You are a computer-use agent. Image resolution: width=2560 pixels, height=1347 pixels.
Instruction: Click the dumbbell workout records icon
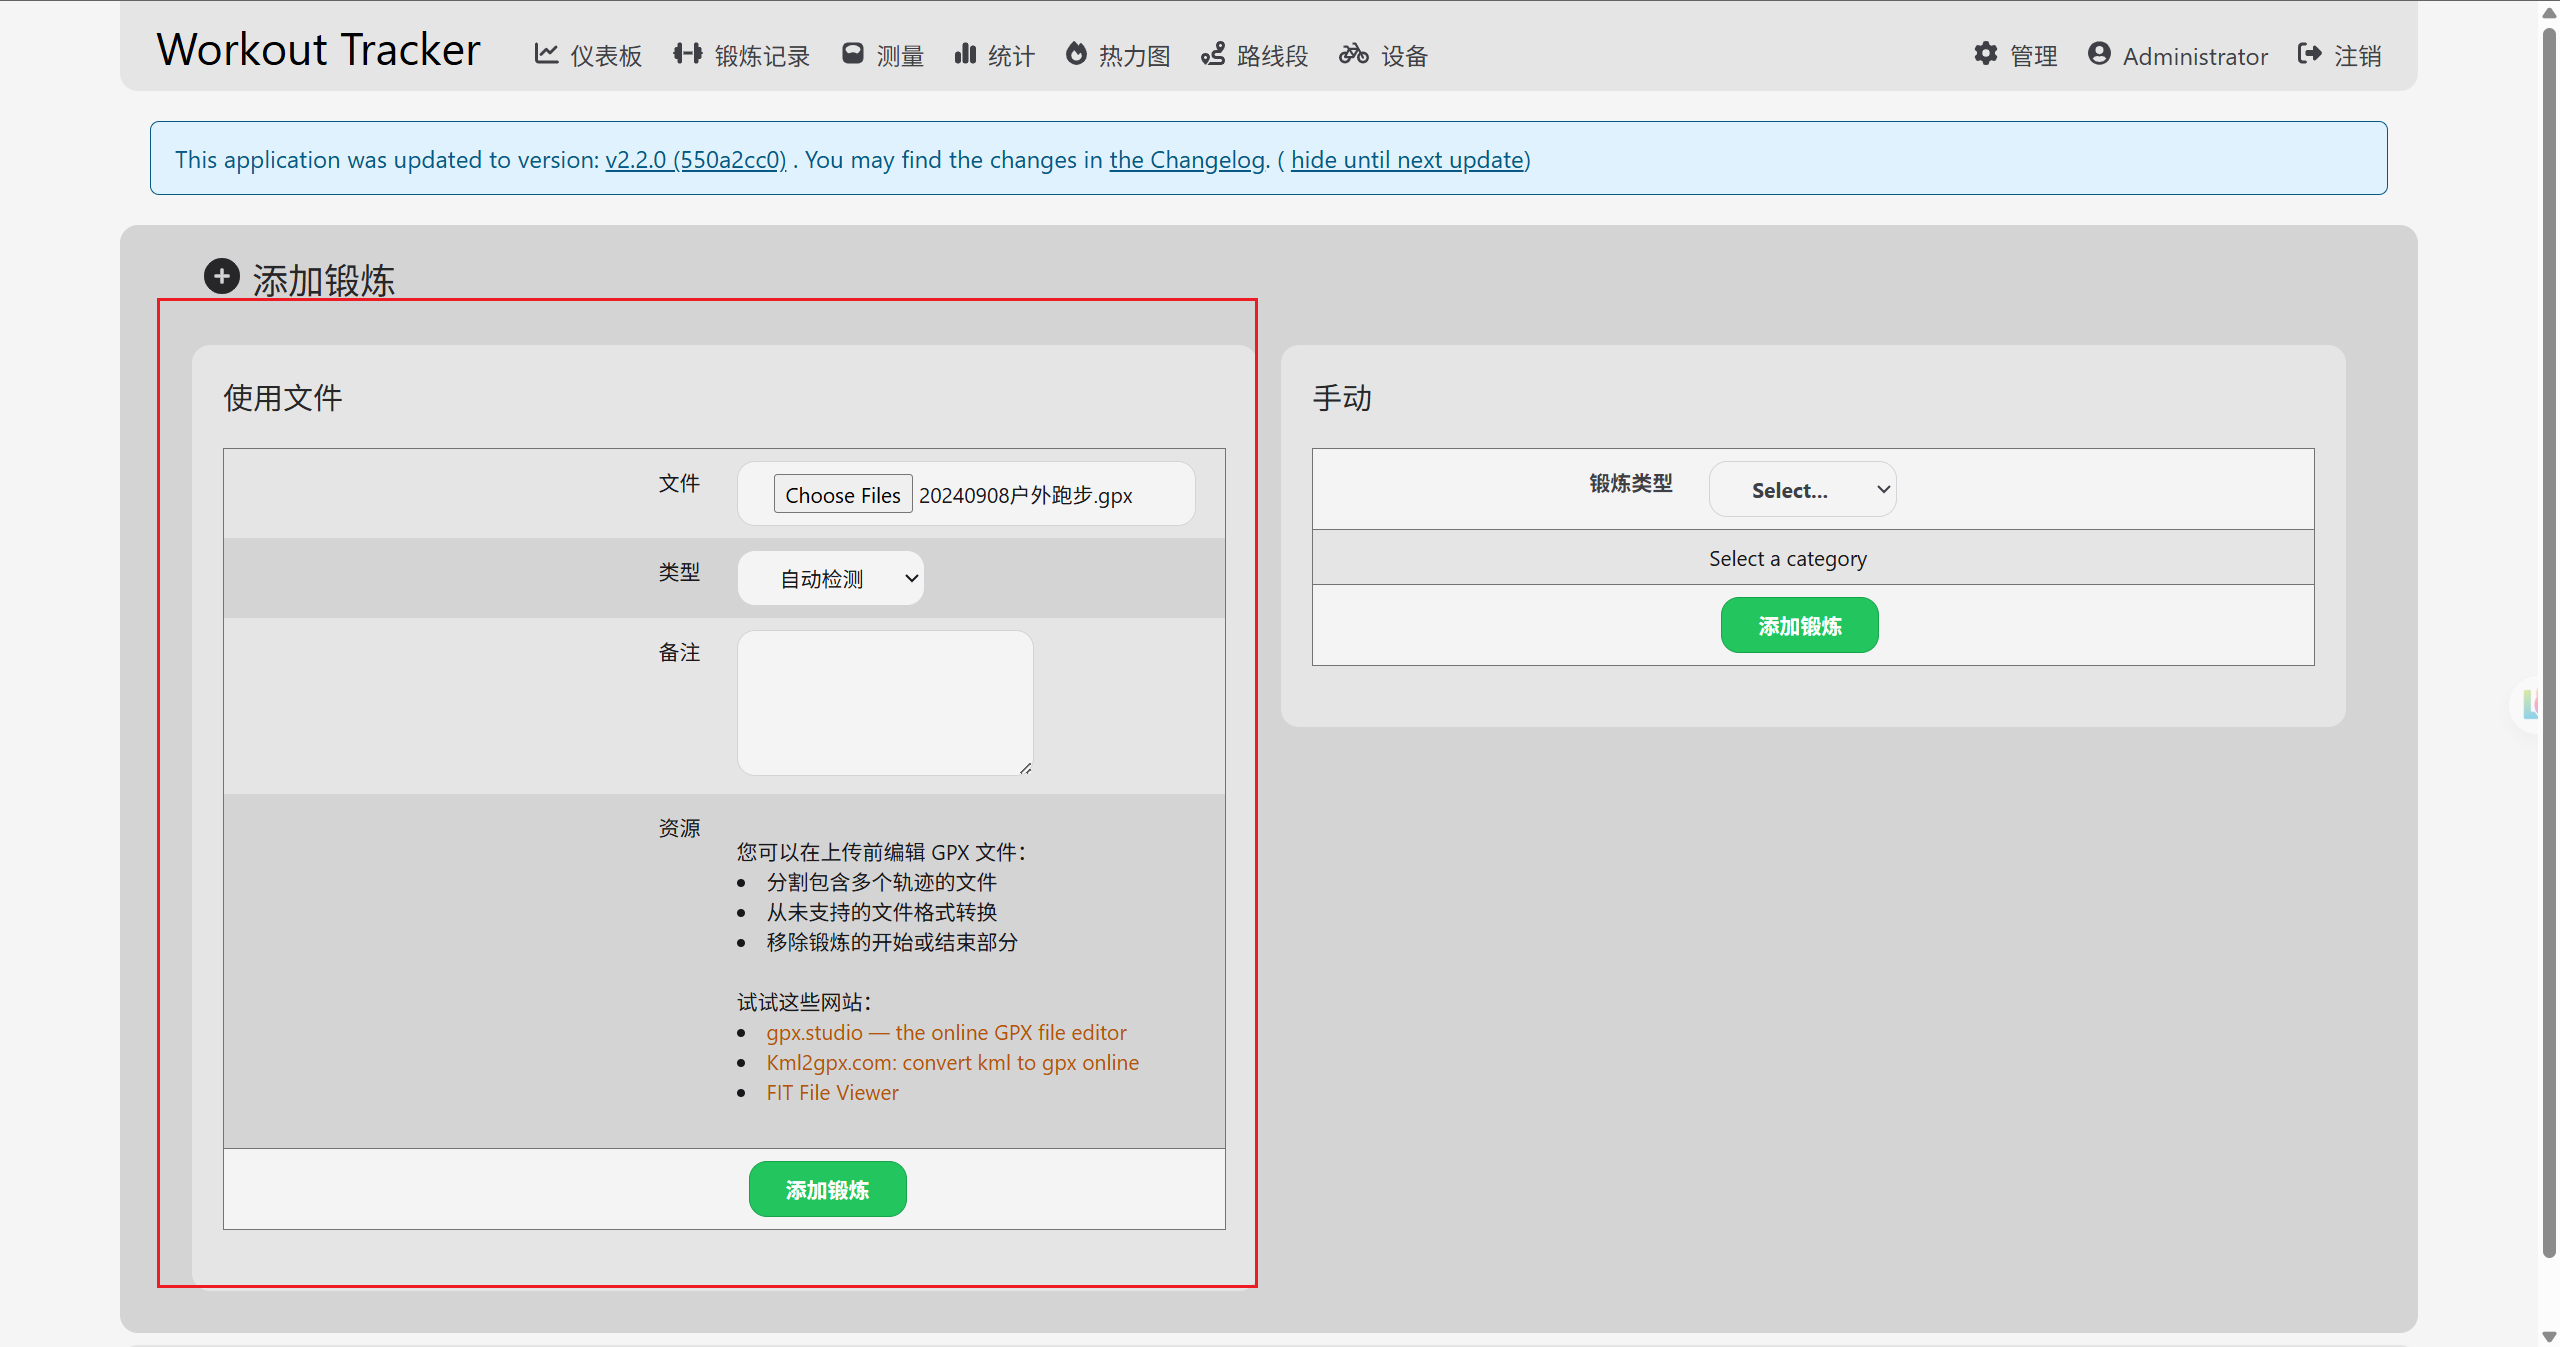point(687,54)
